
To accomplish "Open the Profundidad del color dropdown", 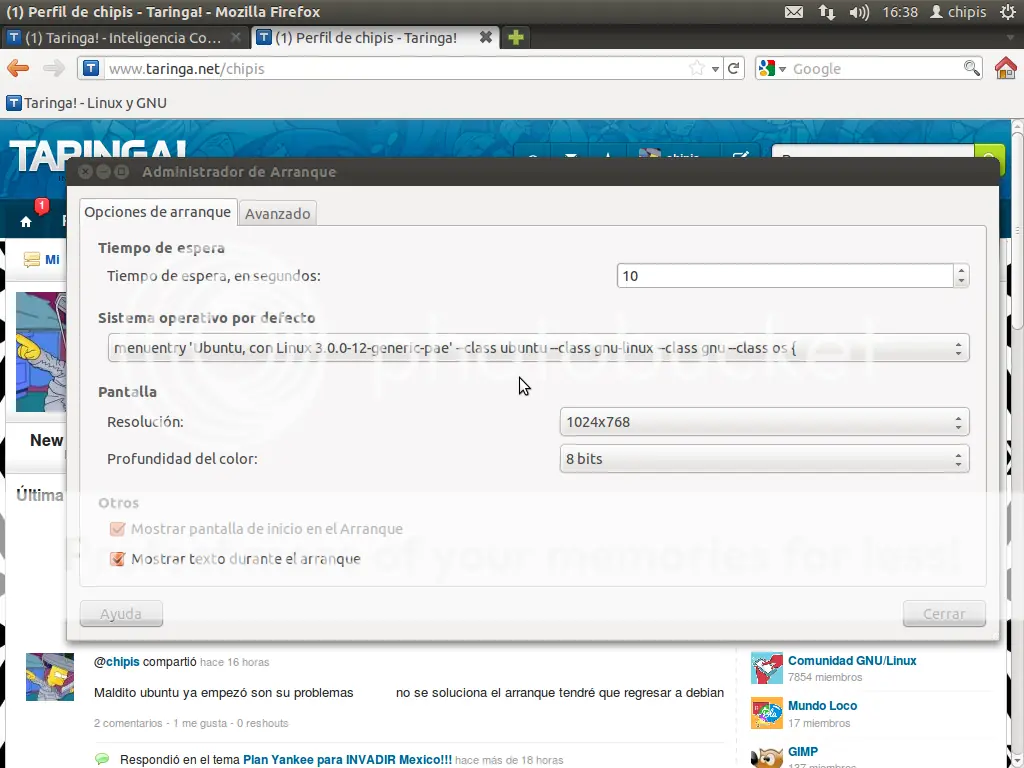I will [x=764, y=459].
